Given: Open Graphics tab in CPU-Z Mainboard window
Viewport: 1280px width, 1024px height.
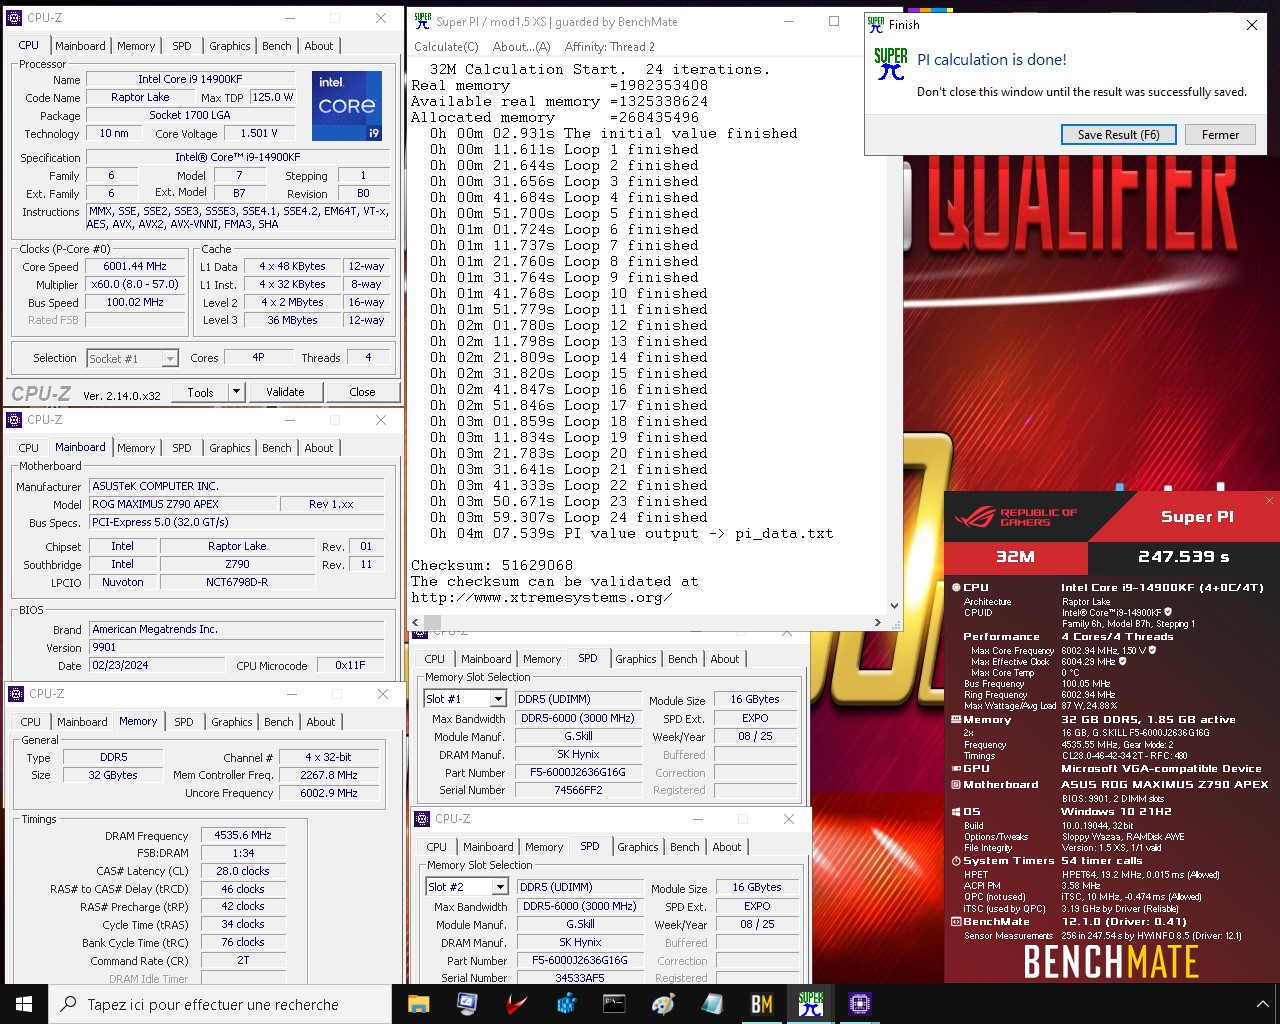Looking at the screenshot, I should pyautogui.click(x=230, y=448).
